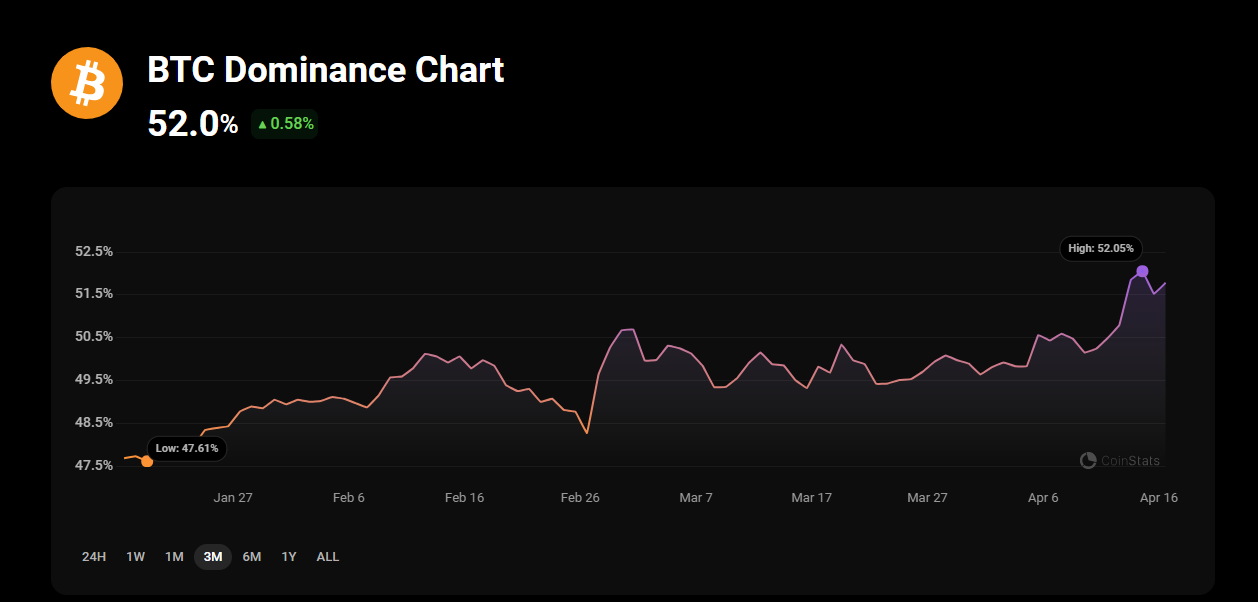Image resolution: width=1258 pixels, height=602 pixels.
Task: Click the green up-arrow triangle icon
Action: pyautogui.click(x=262, y=124)
